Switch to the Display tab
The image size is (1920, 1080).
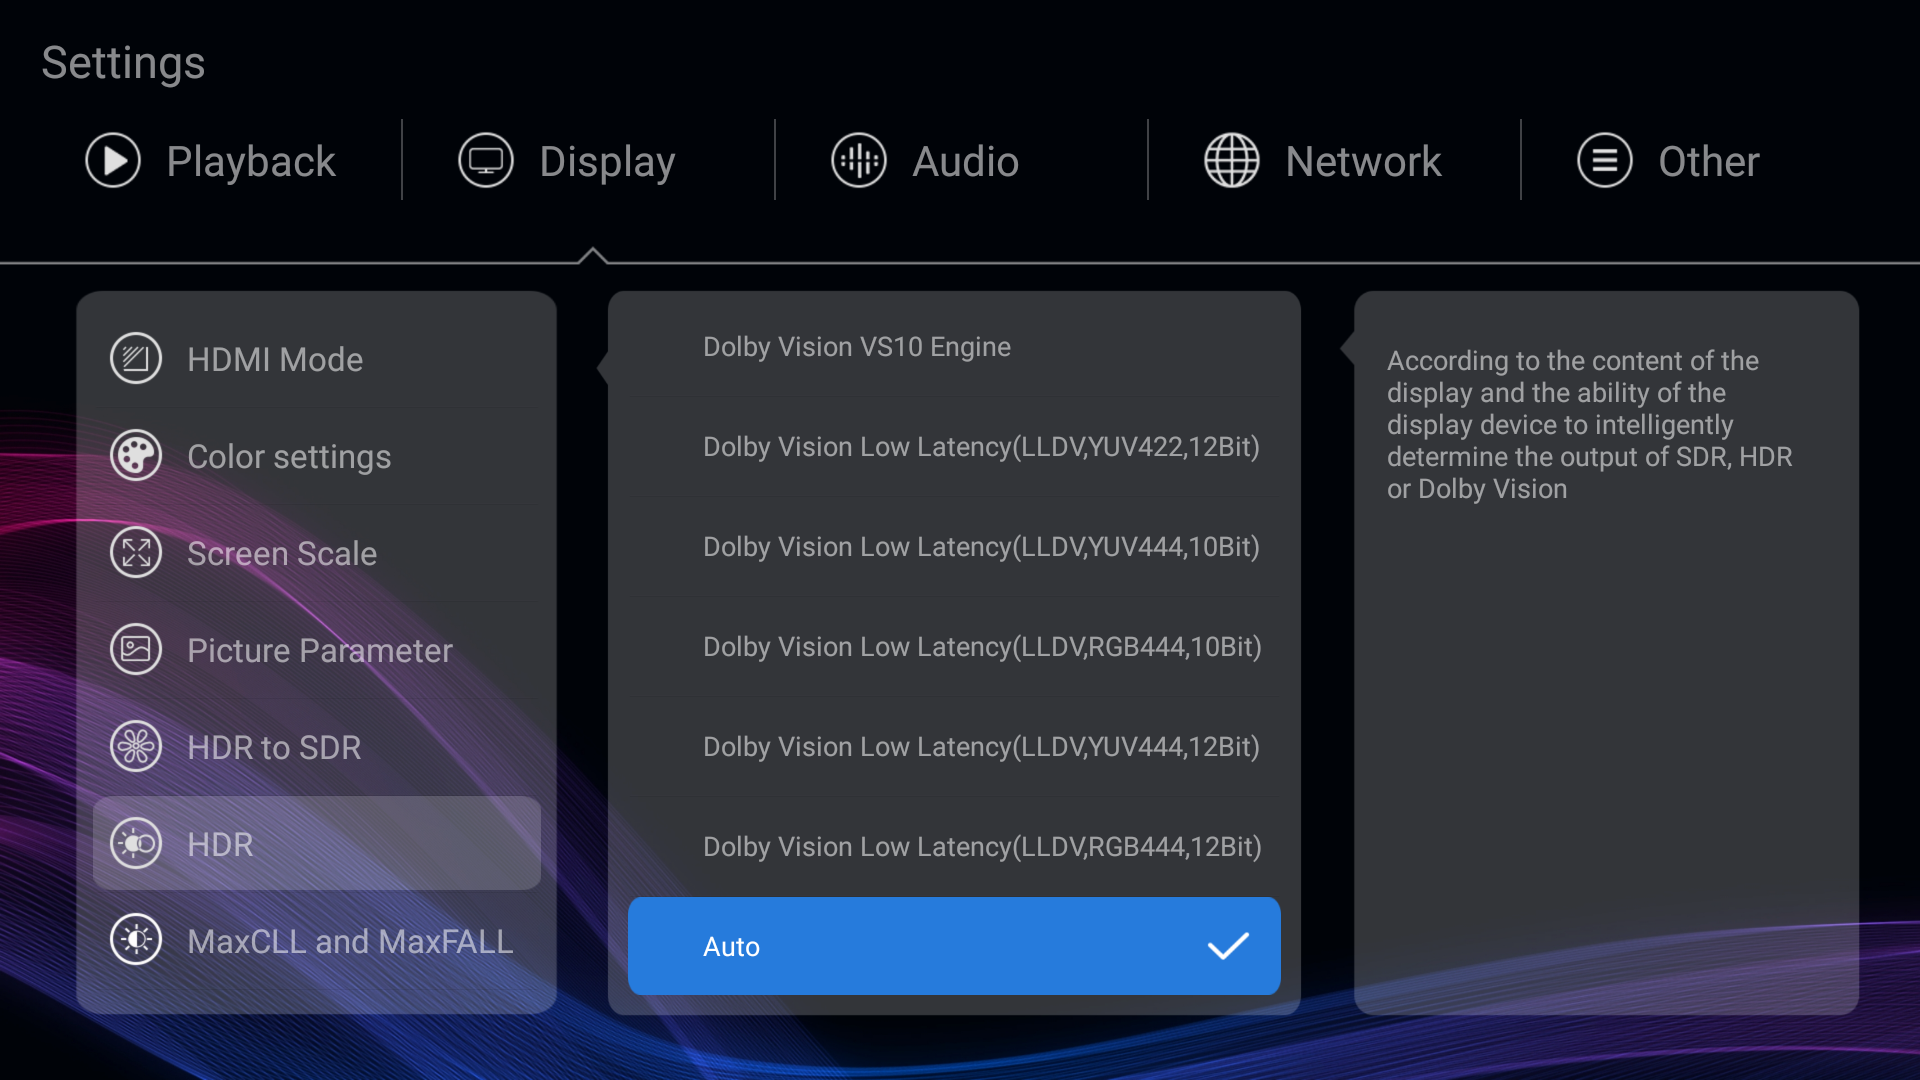(x=567, y=161)
